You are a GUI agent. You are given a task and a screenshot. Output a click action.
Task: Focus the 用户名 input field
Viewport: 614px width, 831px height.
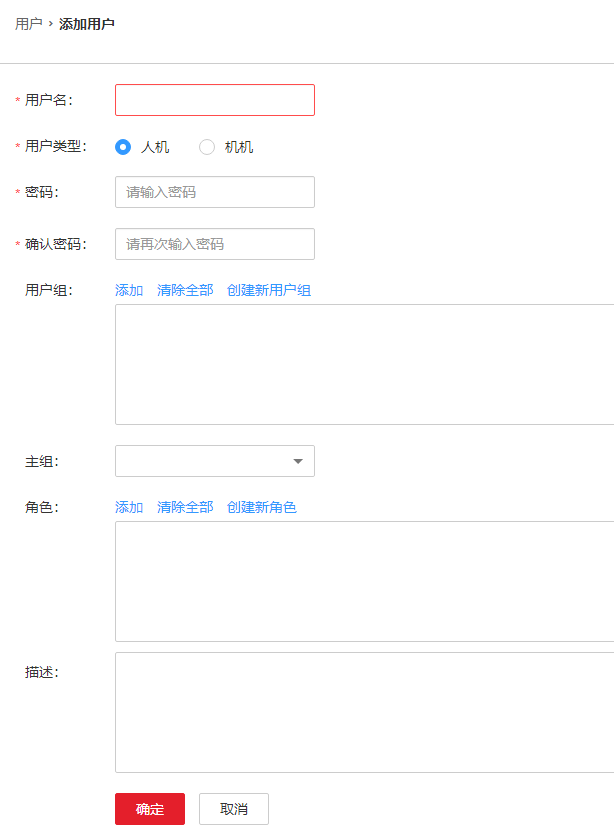tap(215, 100)
